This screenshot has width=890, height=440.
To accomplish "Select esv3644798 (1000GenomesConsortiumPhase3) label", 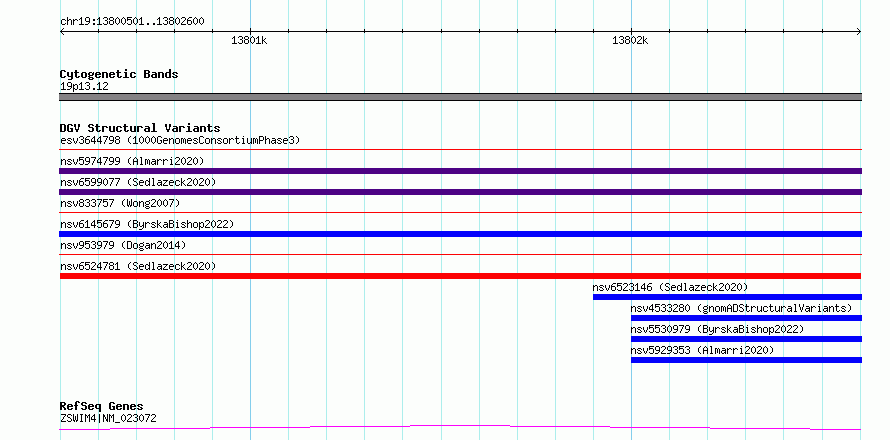I will (180, 140).
